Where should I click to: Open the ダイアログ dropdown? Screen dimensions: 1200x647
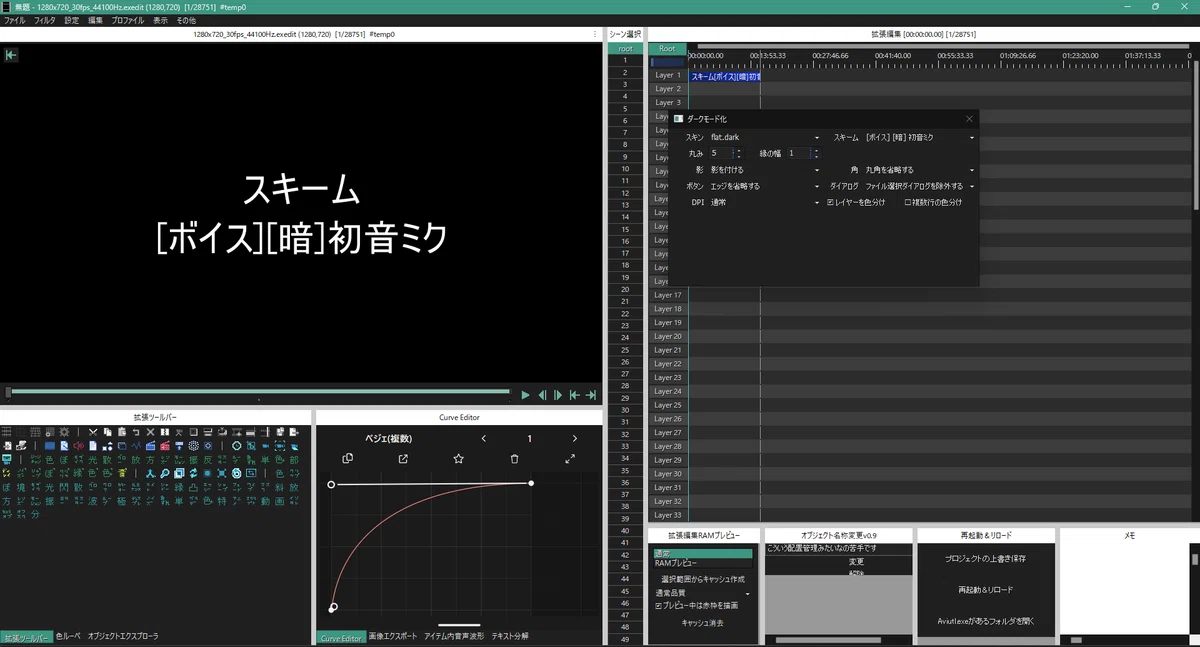[x=919, y=186]
